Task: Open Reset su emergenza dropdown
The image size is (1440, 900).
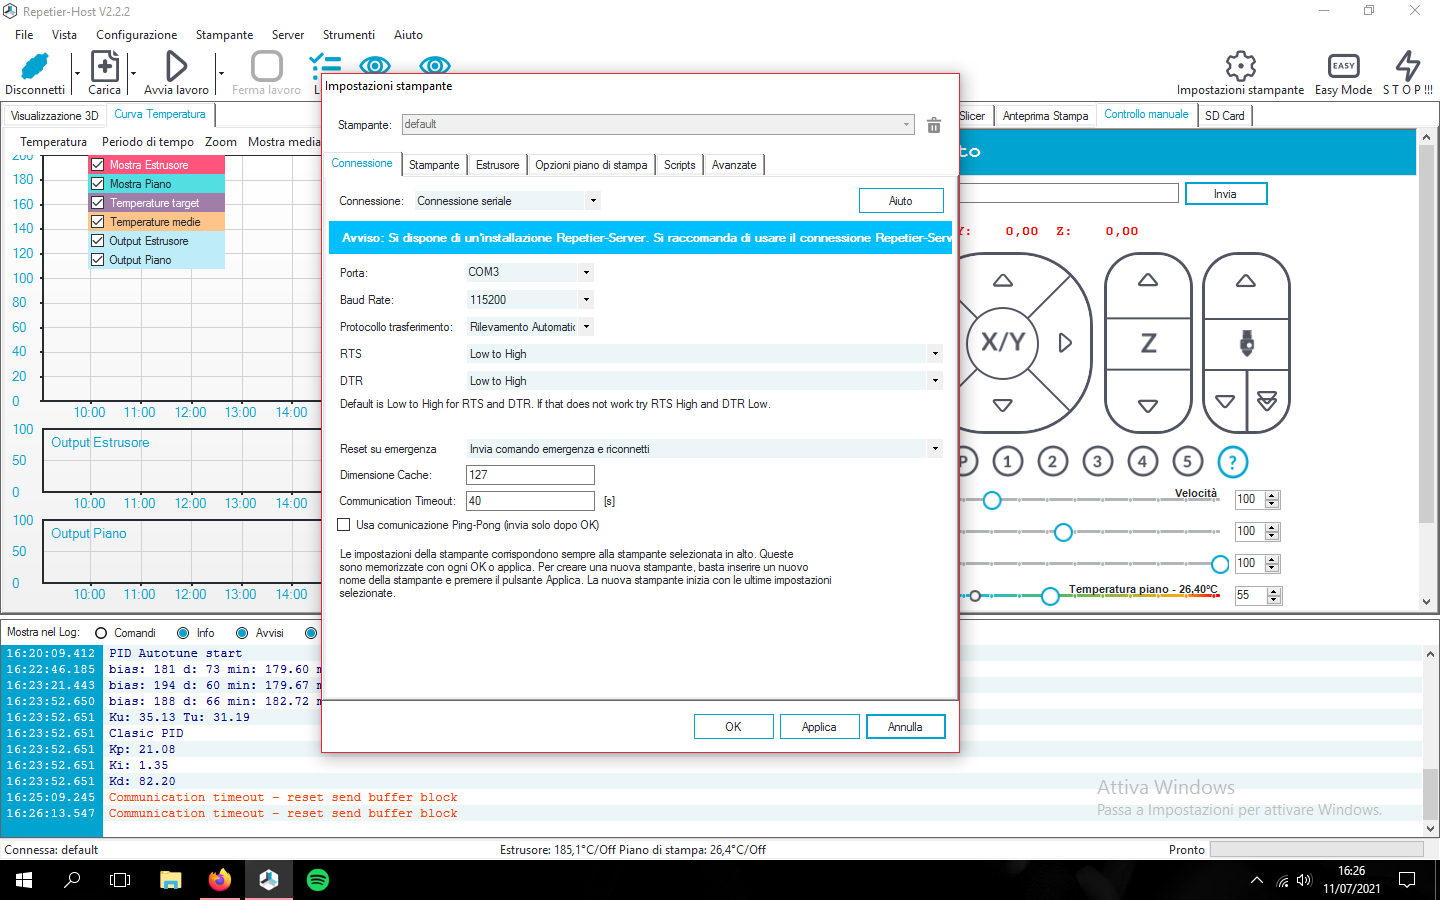Action: (x=704, y=449)
